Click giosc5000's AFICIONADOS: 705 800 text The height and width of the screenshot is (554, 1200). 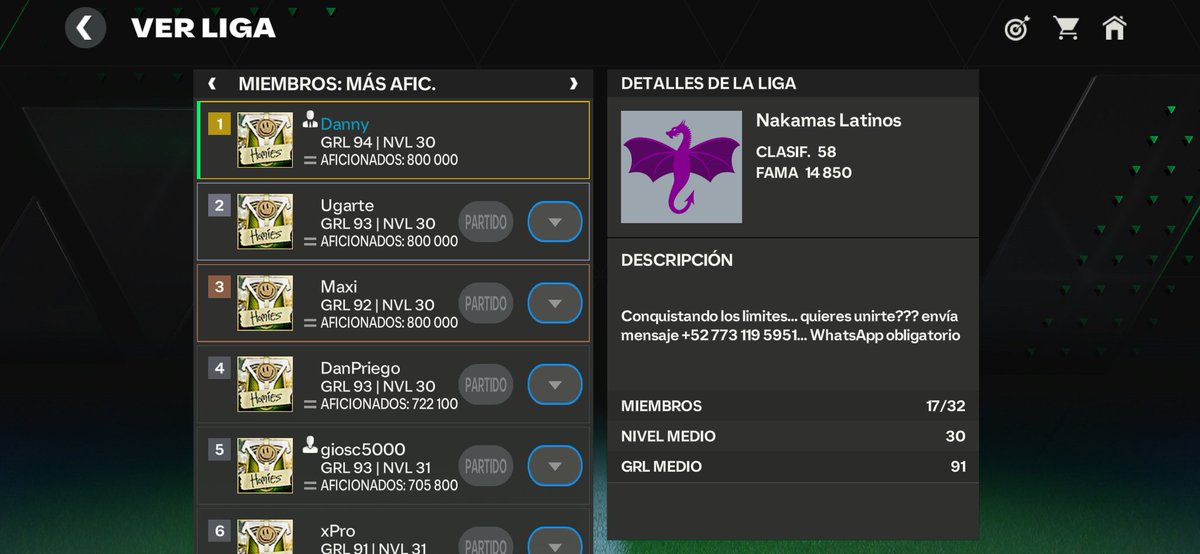[x=389, y=485]
